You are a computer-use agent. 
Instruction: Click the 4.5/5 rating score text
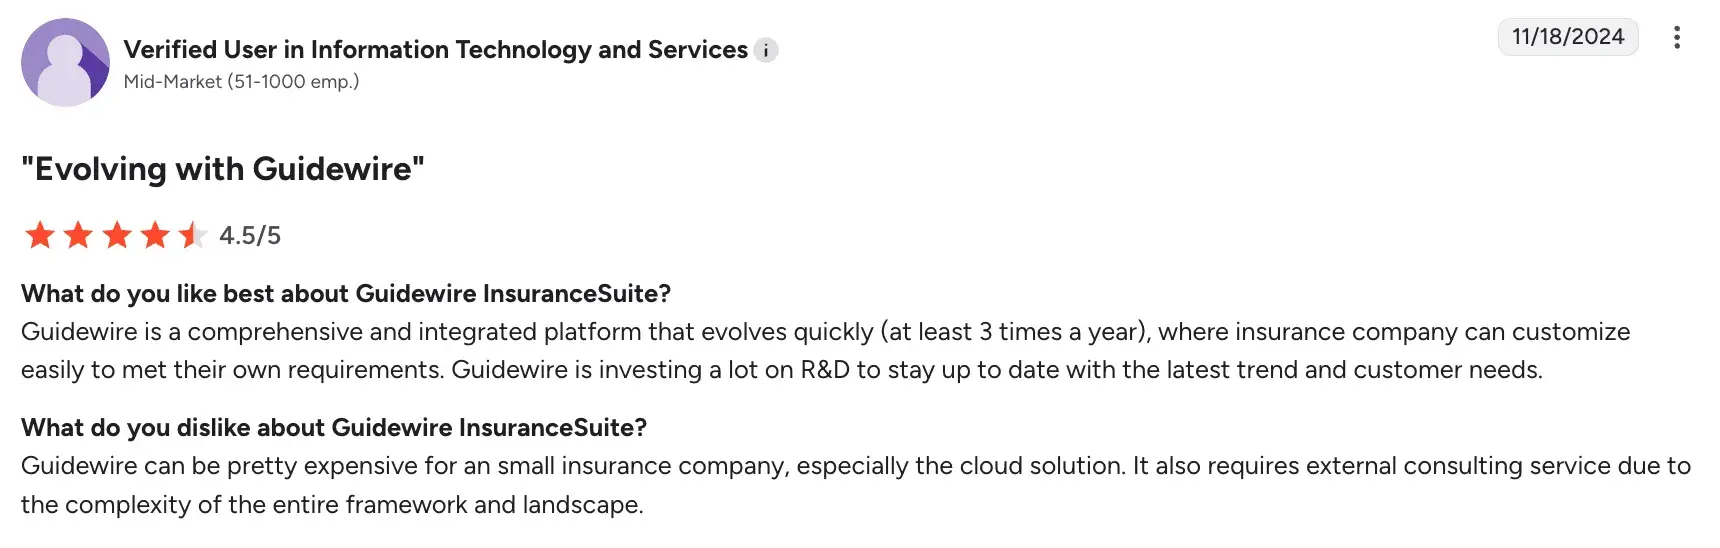(x=250, y=236)
